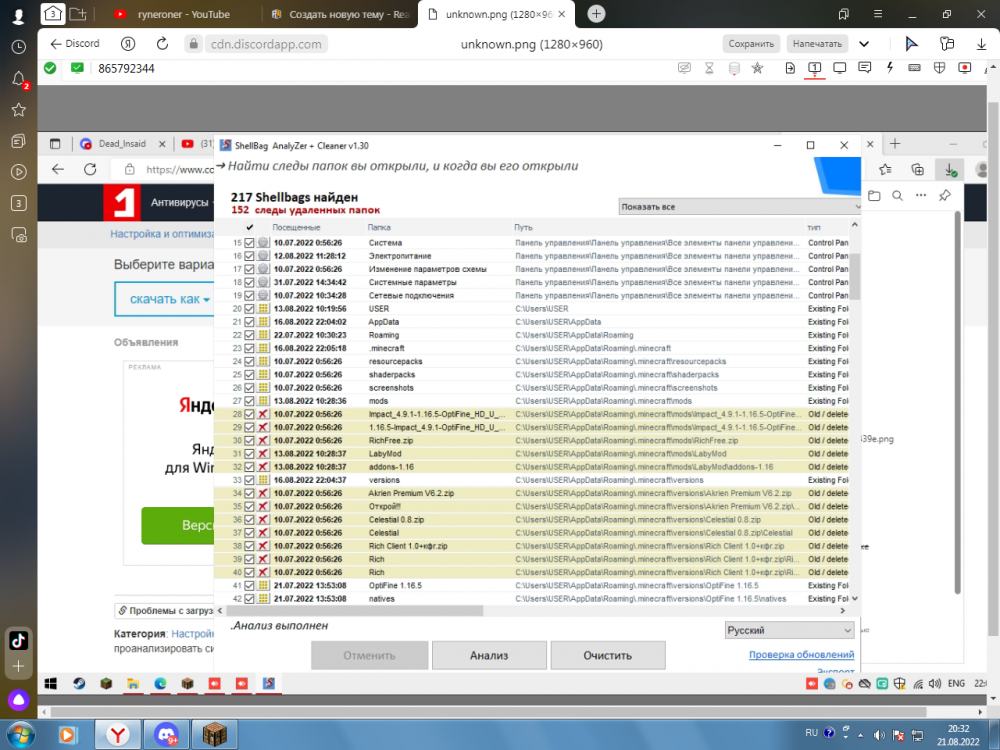Click the 'Очистить' button
The image size is (1000, 750).
[608, 656]
